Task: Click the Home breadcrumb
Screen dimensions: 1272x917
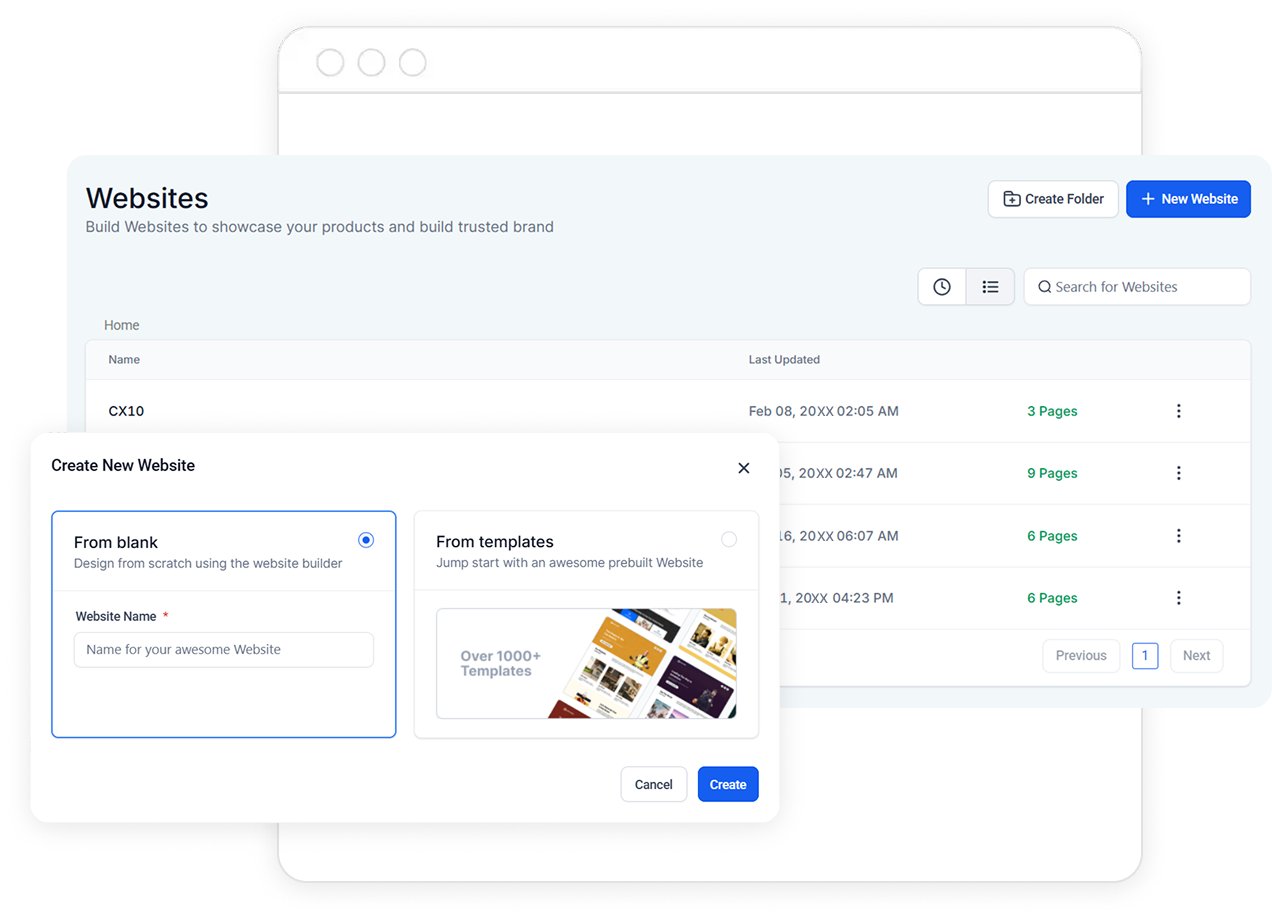Action: (122, 325)
